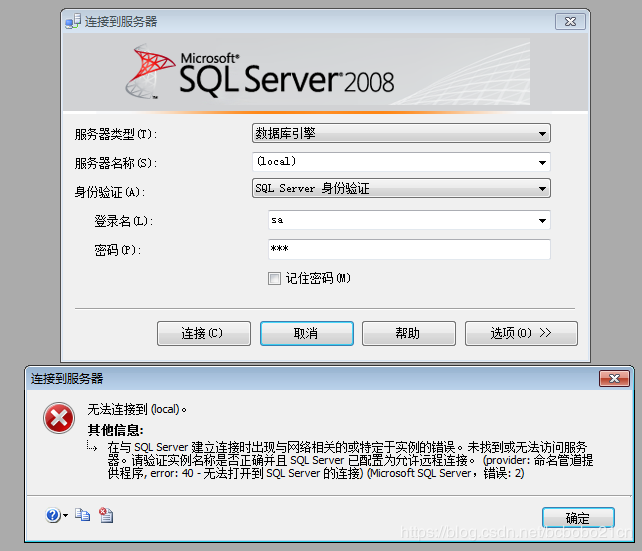Click the SQL Server 2008 logo
642x551 pixels.
tap(260, 72)
